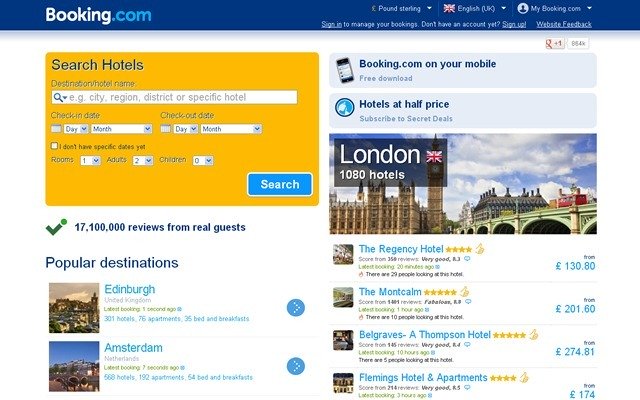Open the Website Feedback link
The image size is (640, 400).
(x=564, y=24)
